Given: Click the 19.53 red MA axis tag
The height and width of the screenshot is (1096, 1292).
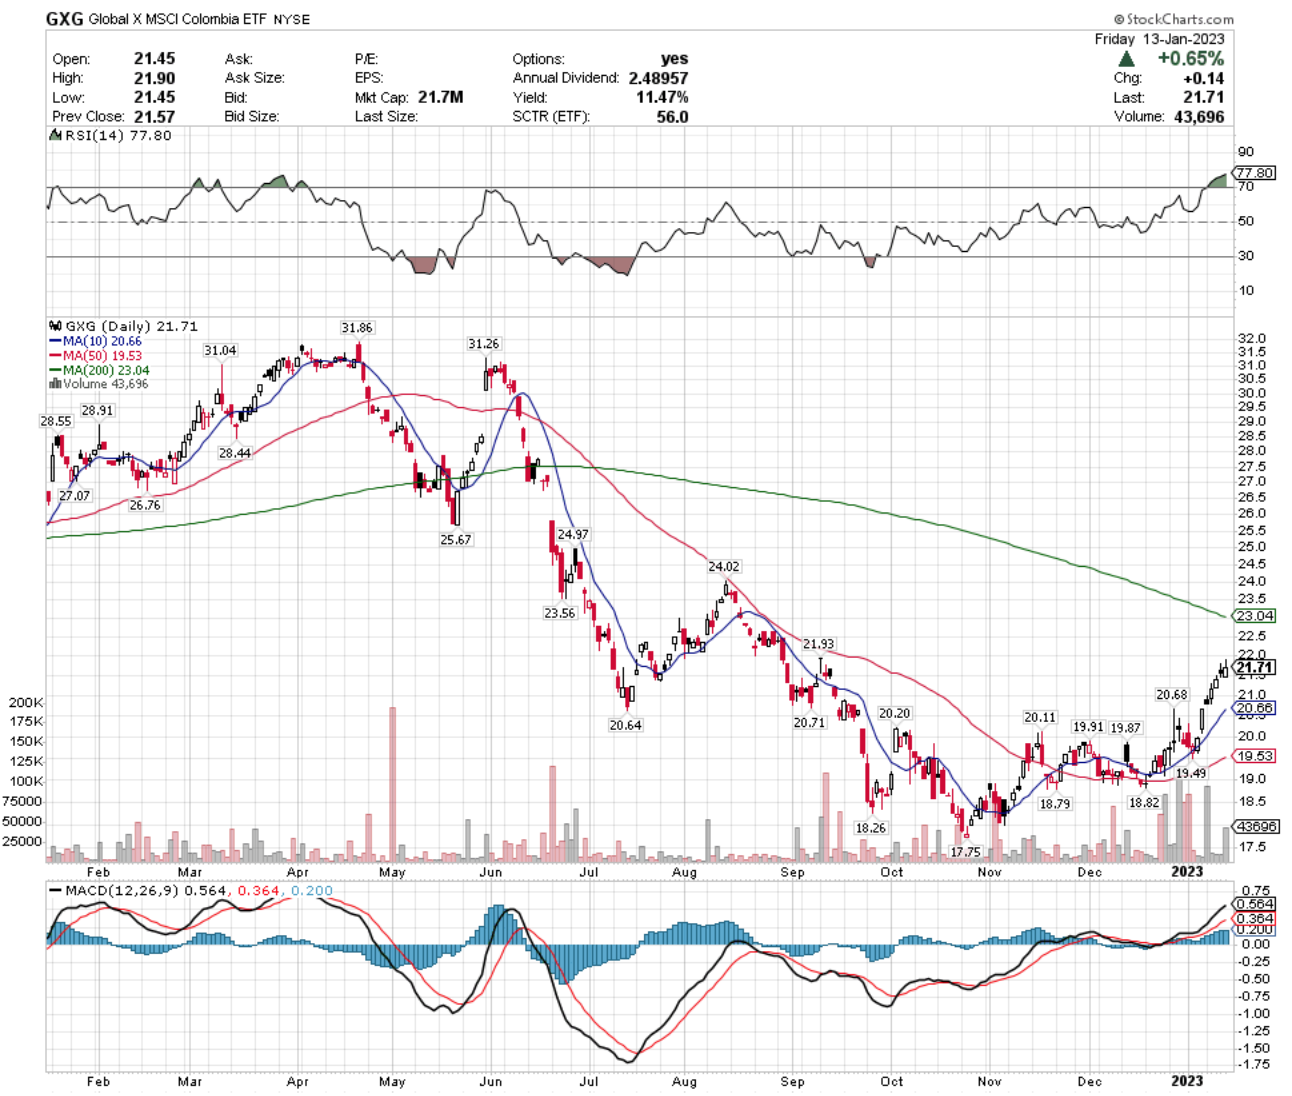Looking at the screenshot, I should [1255, 756].
